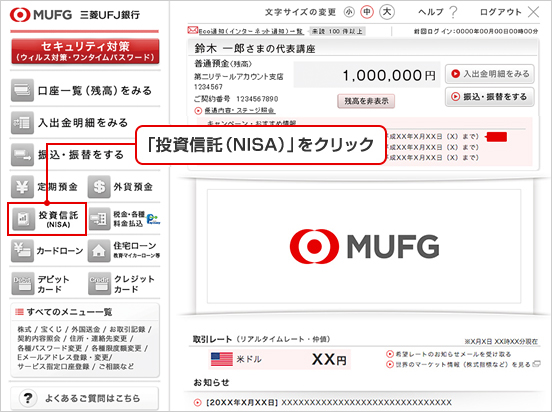The image size is (552, 412).
Task: Click the US flag beside 米ドル
Action: pyautogui.click(x=221, y=359)
